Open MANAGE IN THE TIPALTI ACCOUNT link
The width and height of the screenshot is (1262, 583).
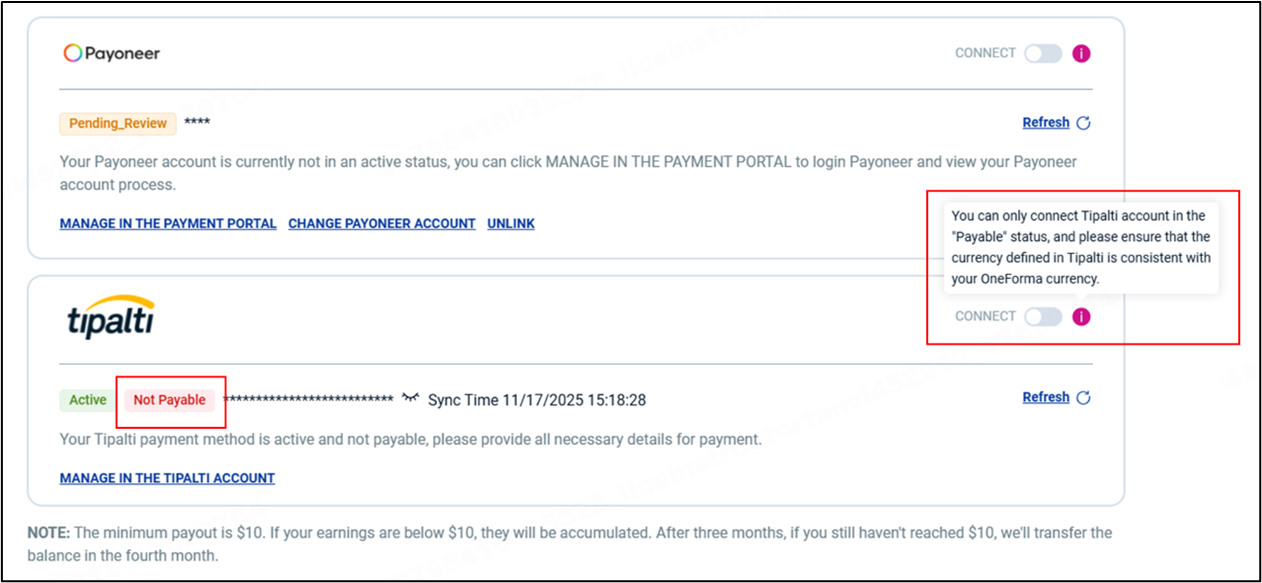coord(167,478)
